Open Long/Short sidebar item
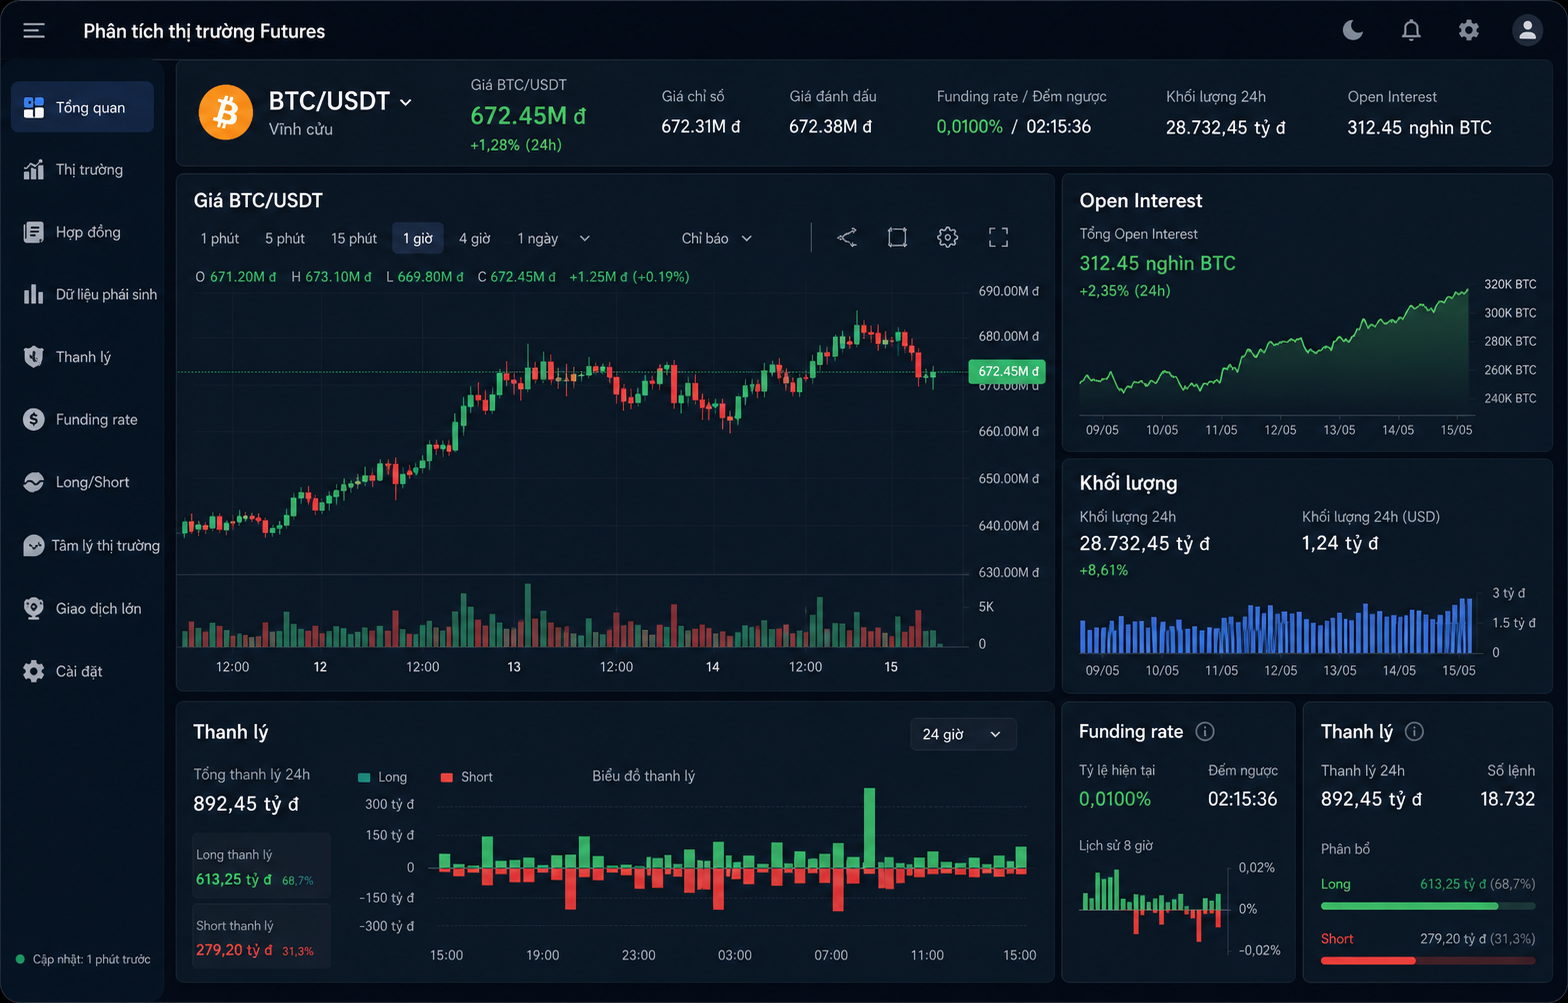Image resolution: width=1568 pixels, height=1003 pixels. 83,482
